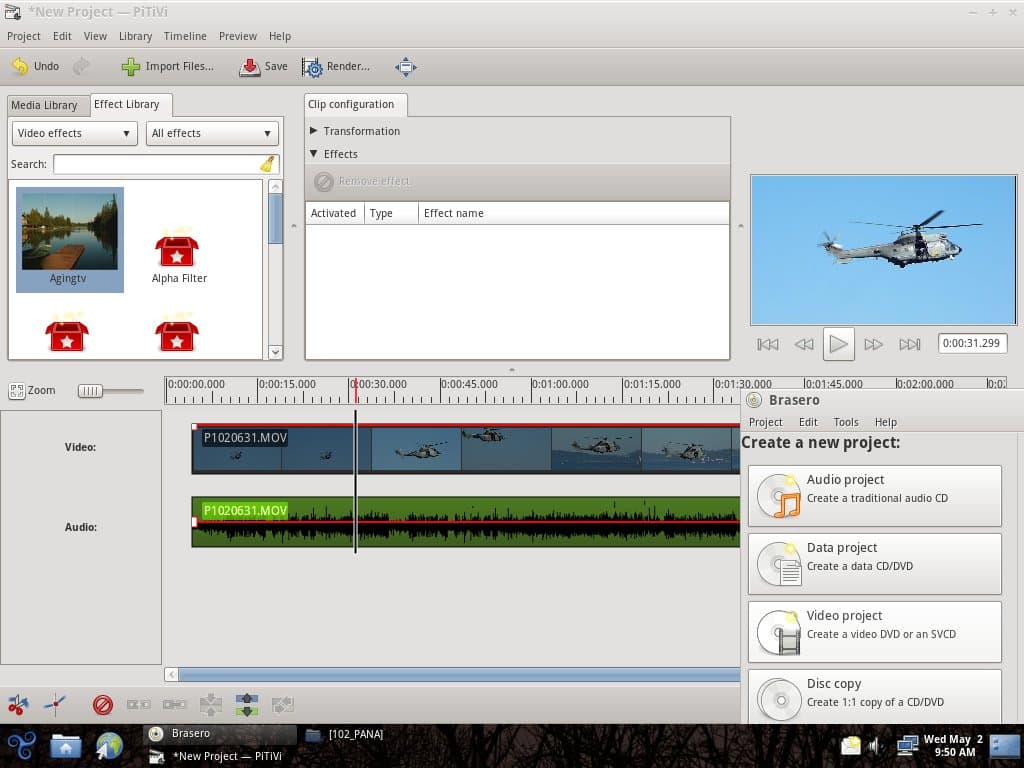Viewport: 1024px width, 768px height.
Task: Choose Audio project in Brasero
Action: tap(874, 496)
